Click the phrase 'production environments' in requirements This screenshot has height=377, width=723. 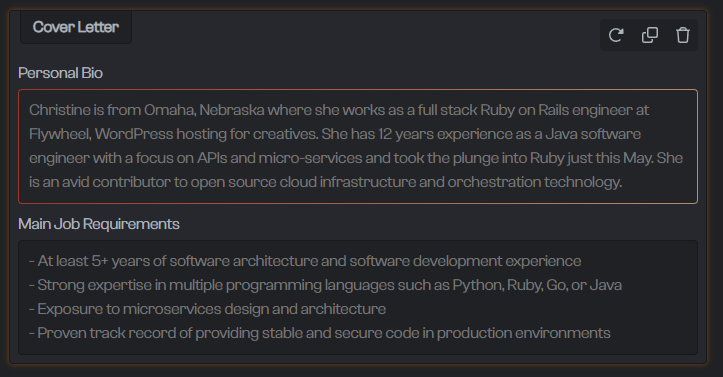(524, 333)
